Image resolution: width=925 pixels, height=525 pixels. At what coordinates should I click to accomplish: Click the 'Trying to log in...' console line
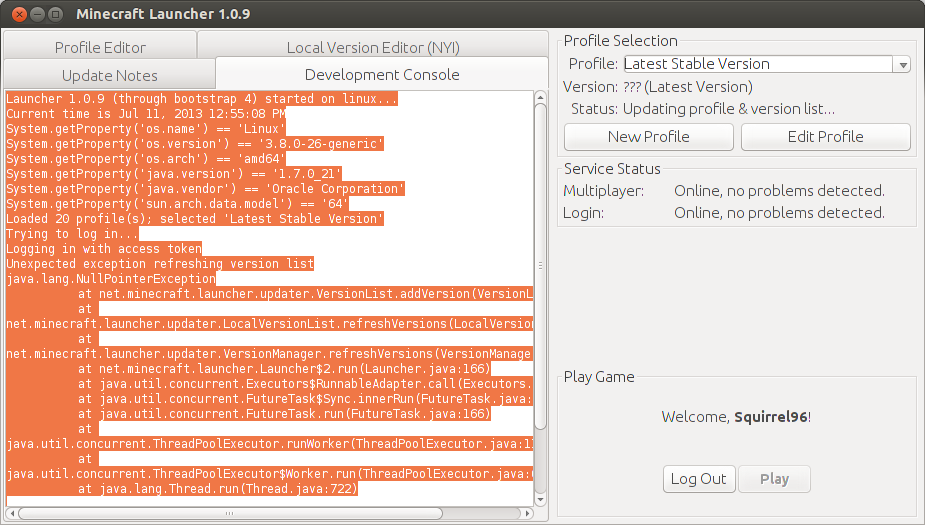pyautogui.click(x=72, y=234)
